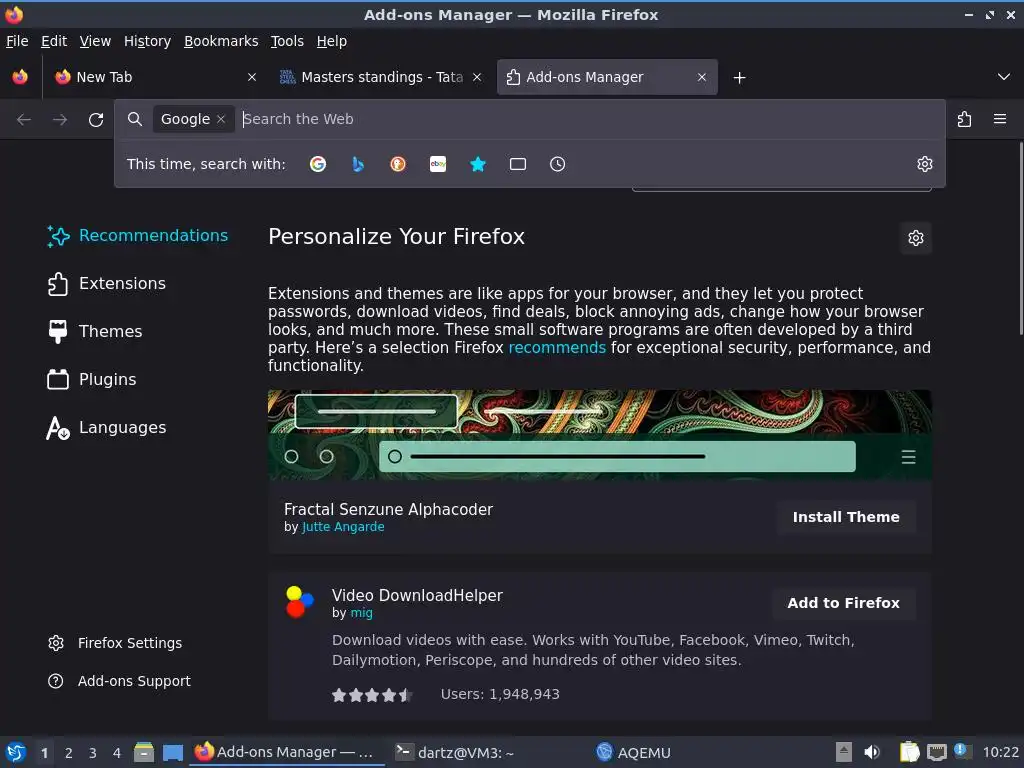The height and width of the screenshot is (768, 1024).
Task: Switch to workspace 2 in the taskbar
Action: (x=69, y=753)
